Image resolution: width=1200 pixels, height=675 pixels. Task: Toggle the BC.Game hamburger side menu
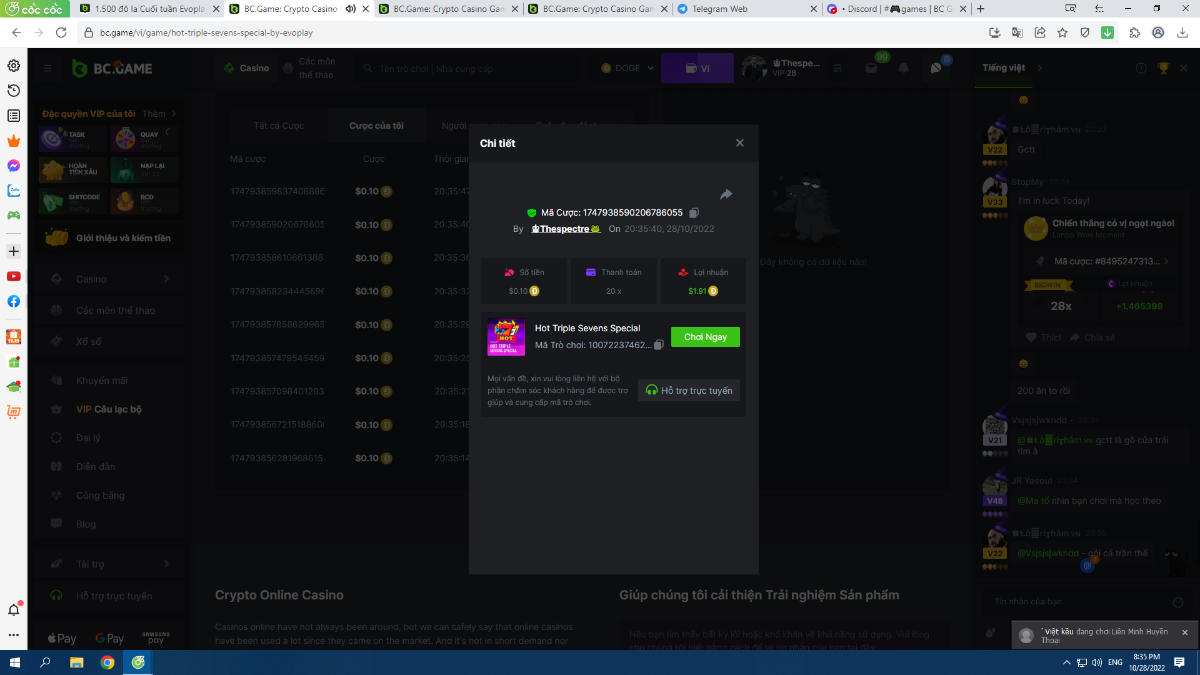(47, 68)
